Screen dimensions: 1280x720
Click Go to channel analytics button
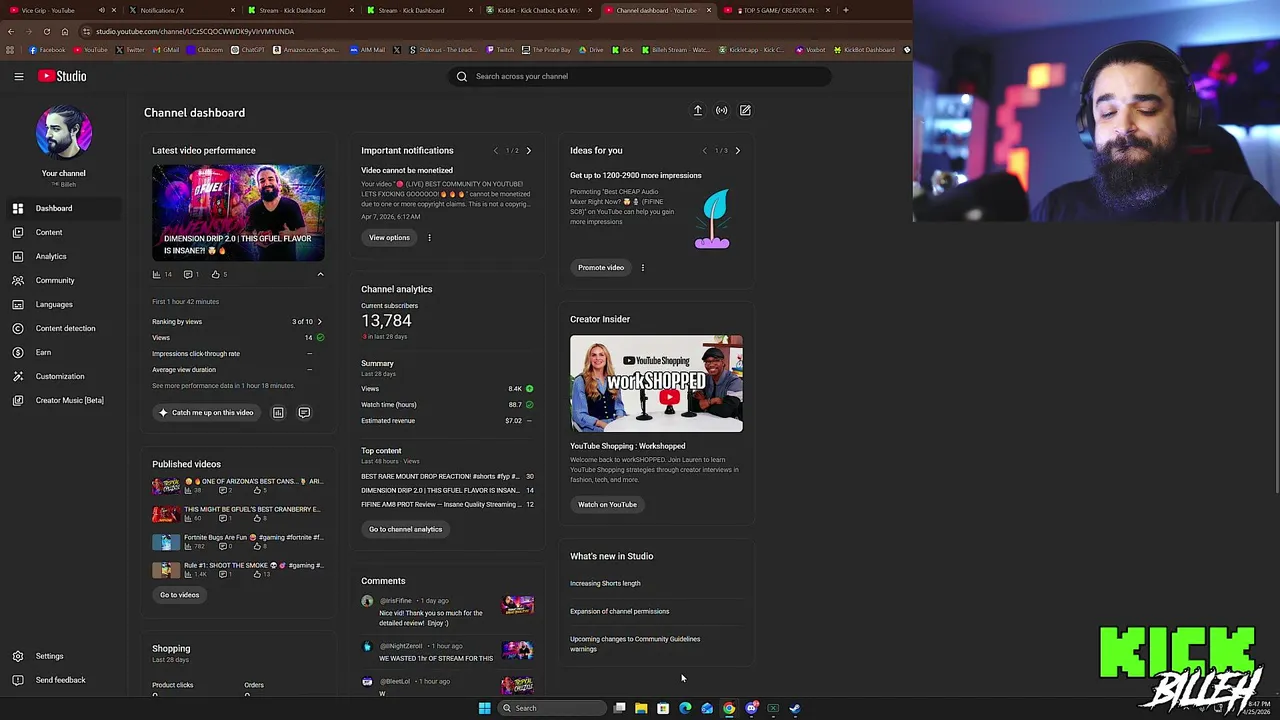pyautogui.click(x=405, y=529)
